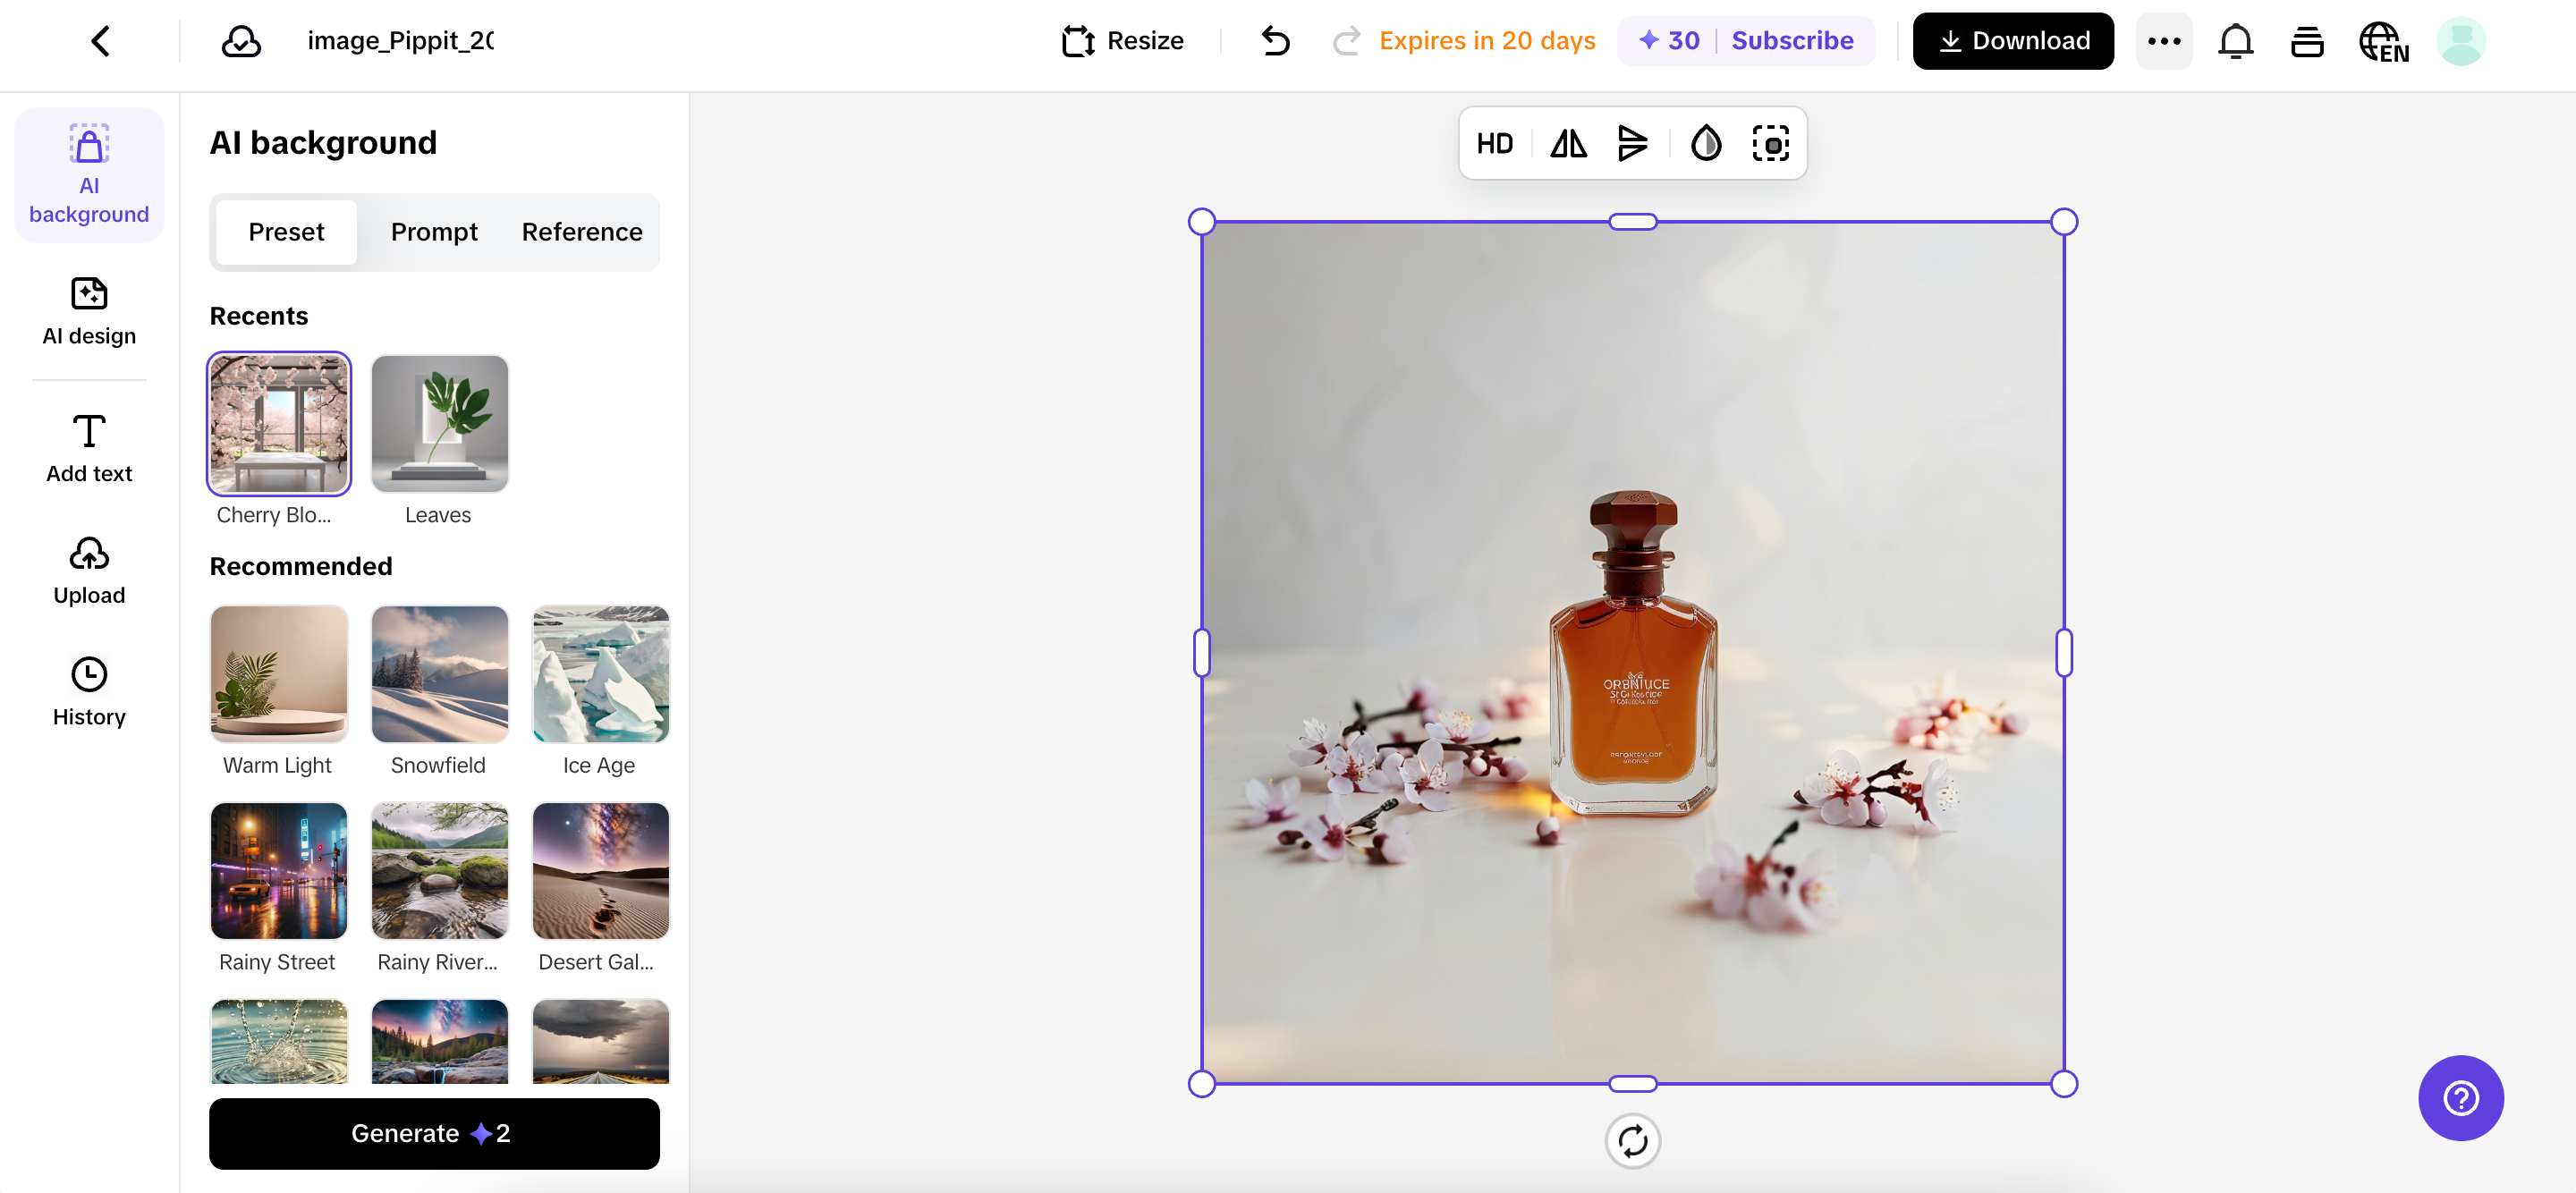Open the layers stack icon
Image resolution: width=2576 pixels, height=1193 pixels.
(2307, 41)
